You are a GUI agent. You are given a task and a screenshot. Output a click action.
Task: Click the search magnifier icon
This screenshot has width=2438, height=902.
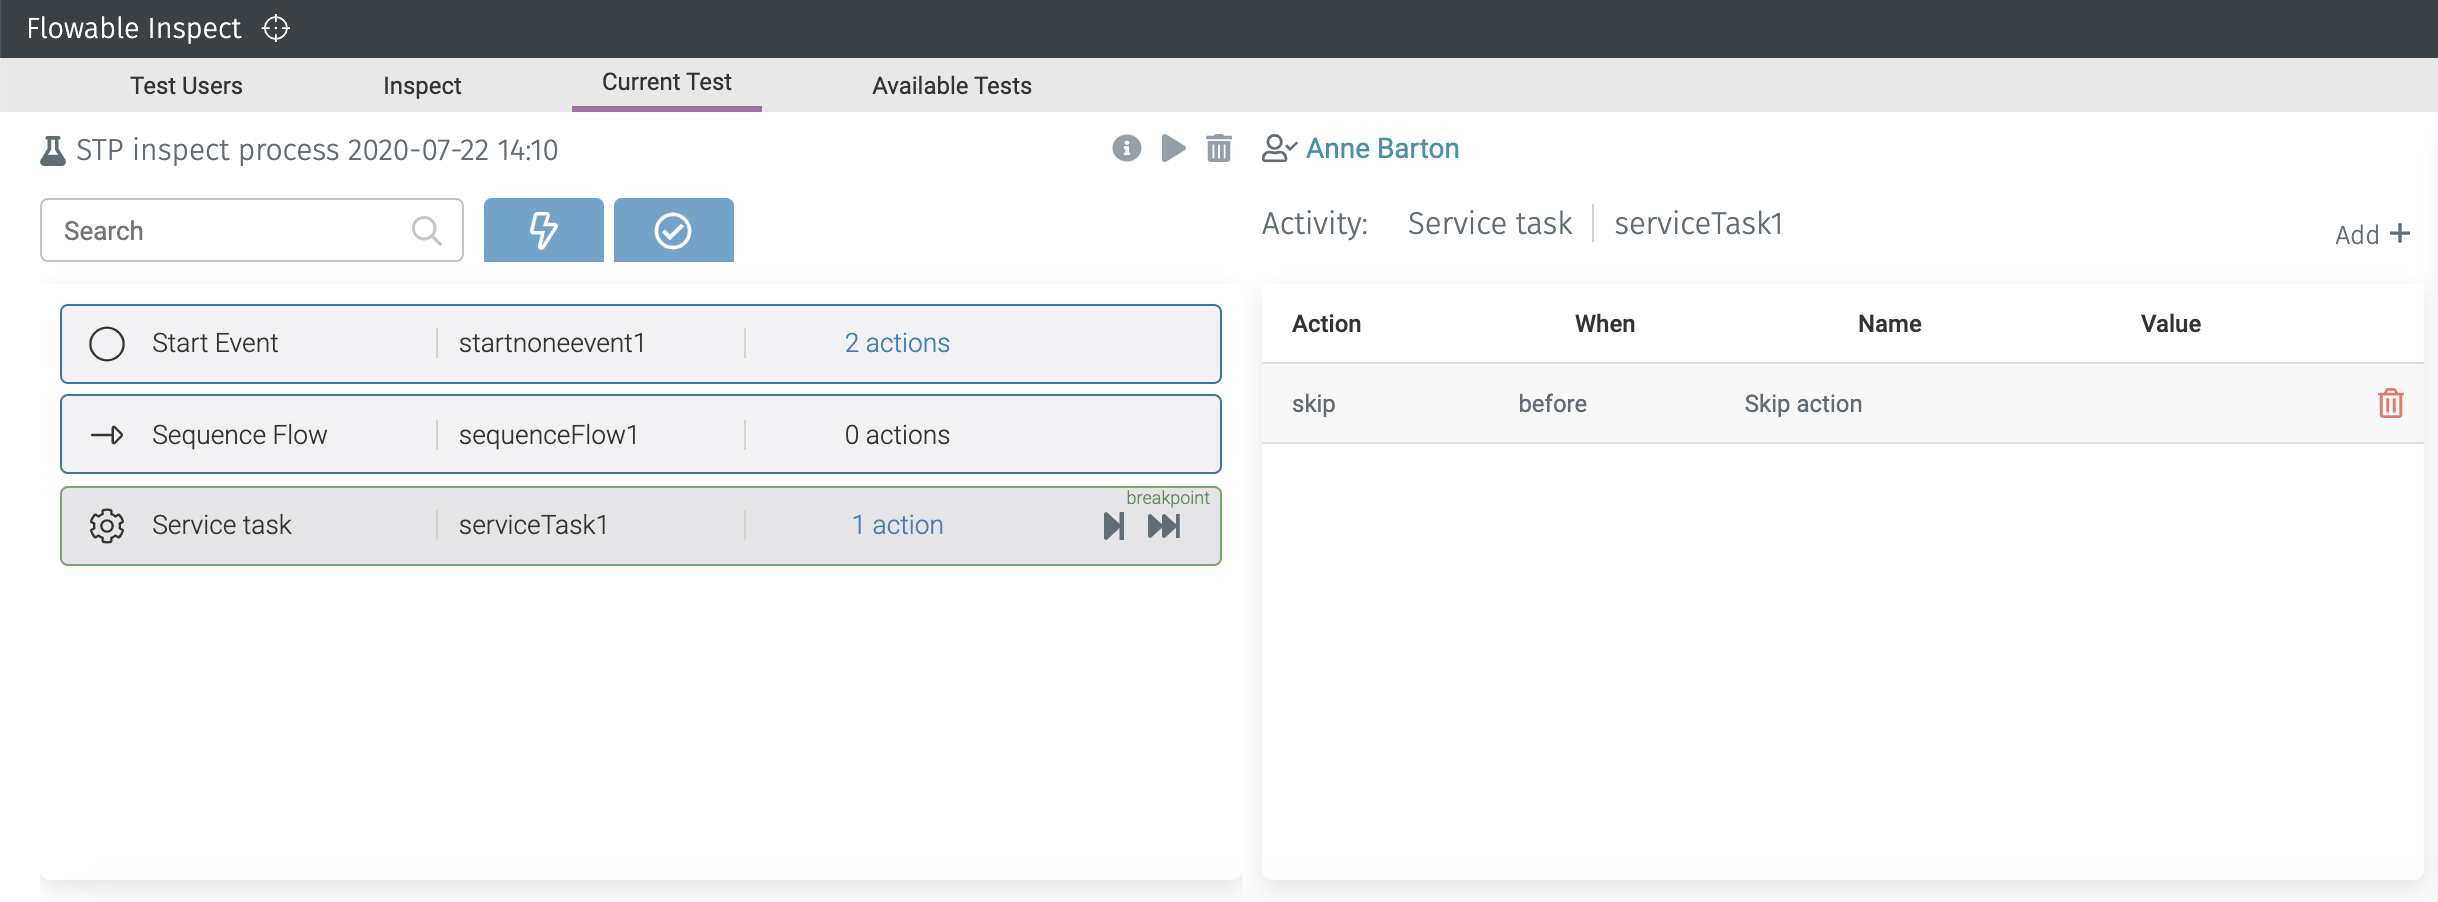pos(427,231)
